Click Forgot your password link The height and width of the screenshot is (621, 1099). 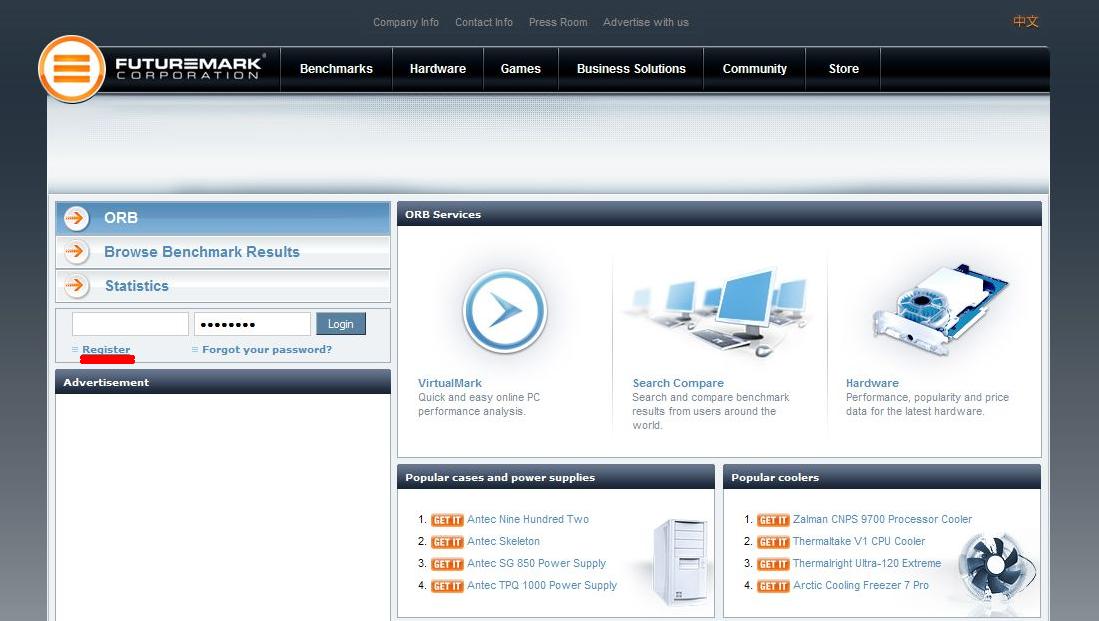(x=267, y=350)
